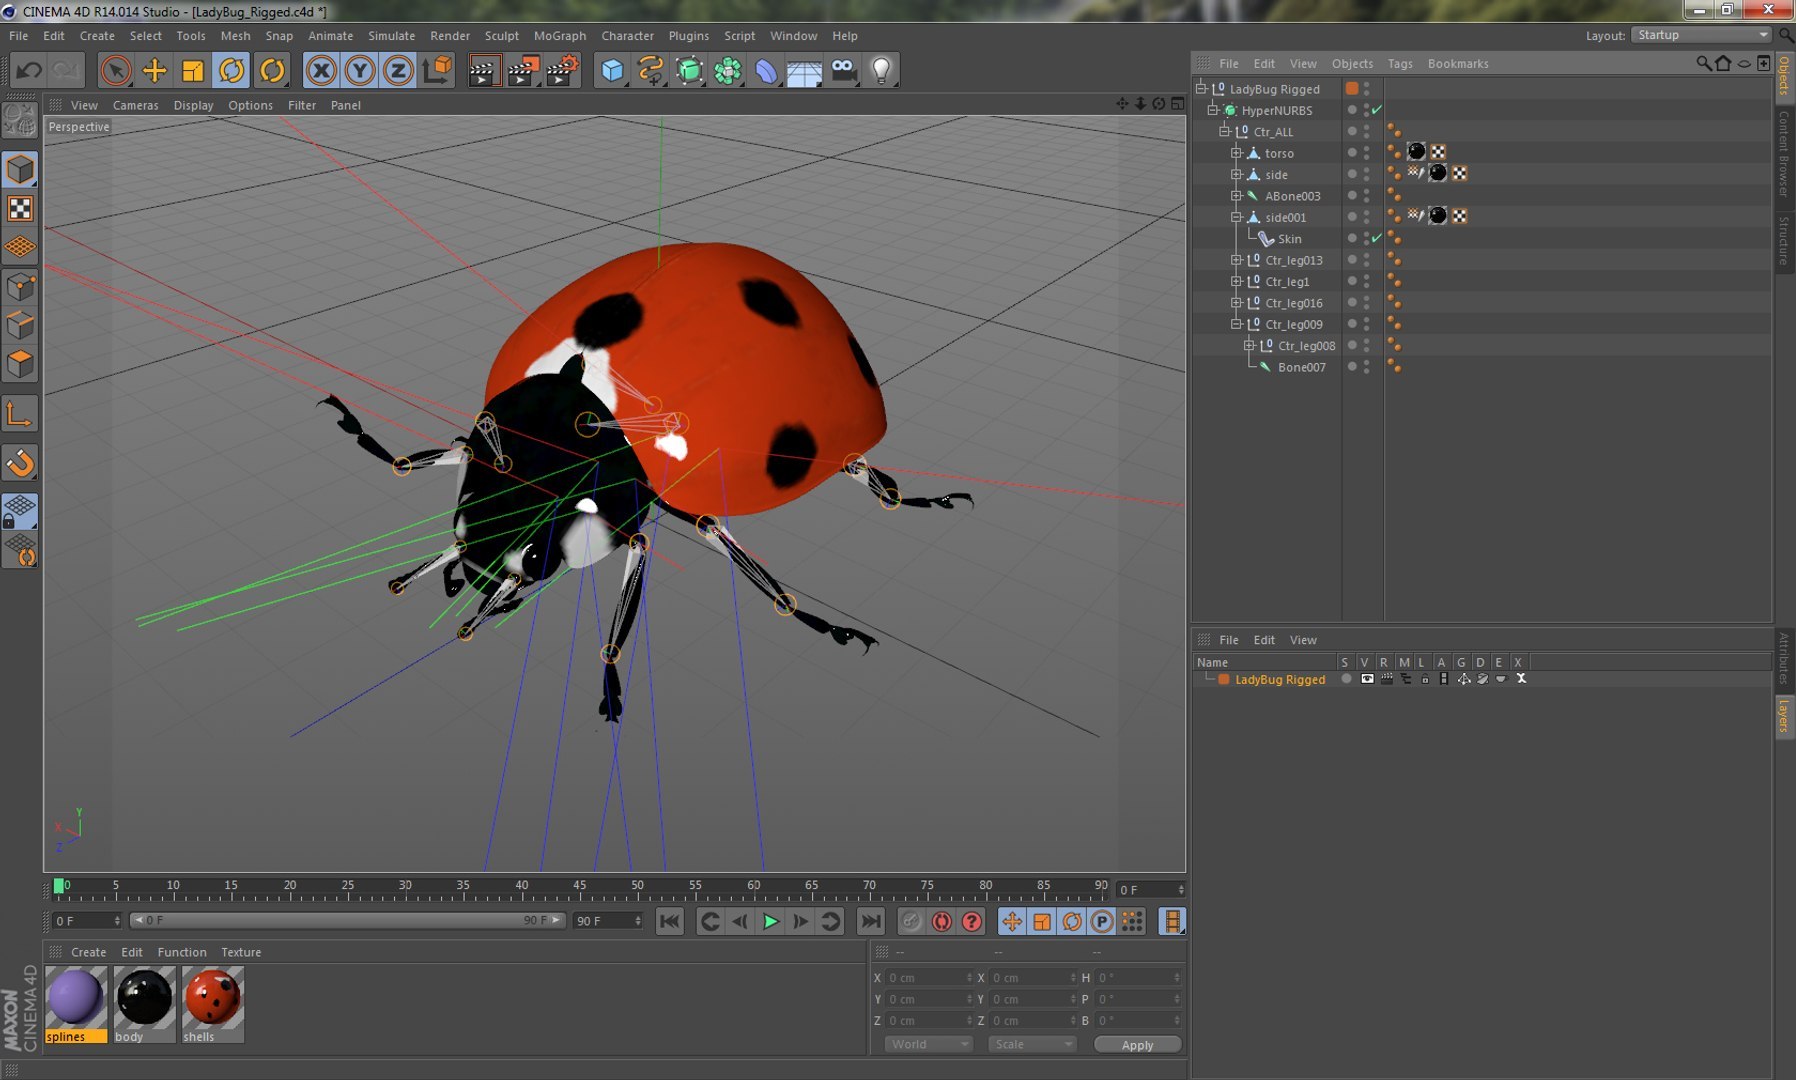
Task: Toggle Enable Axis icon
Action: coord(20,414)
